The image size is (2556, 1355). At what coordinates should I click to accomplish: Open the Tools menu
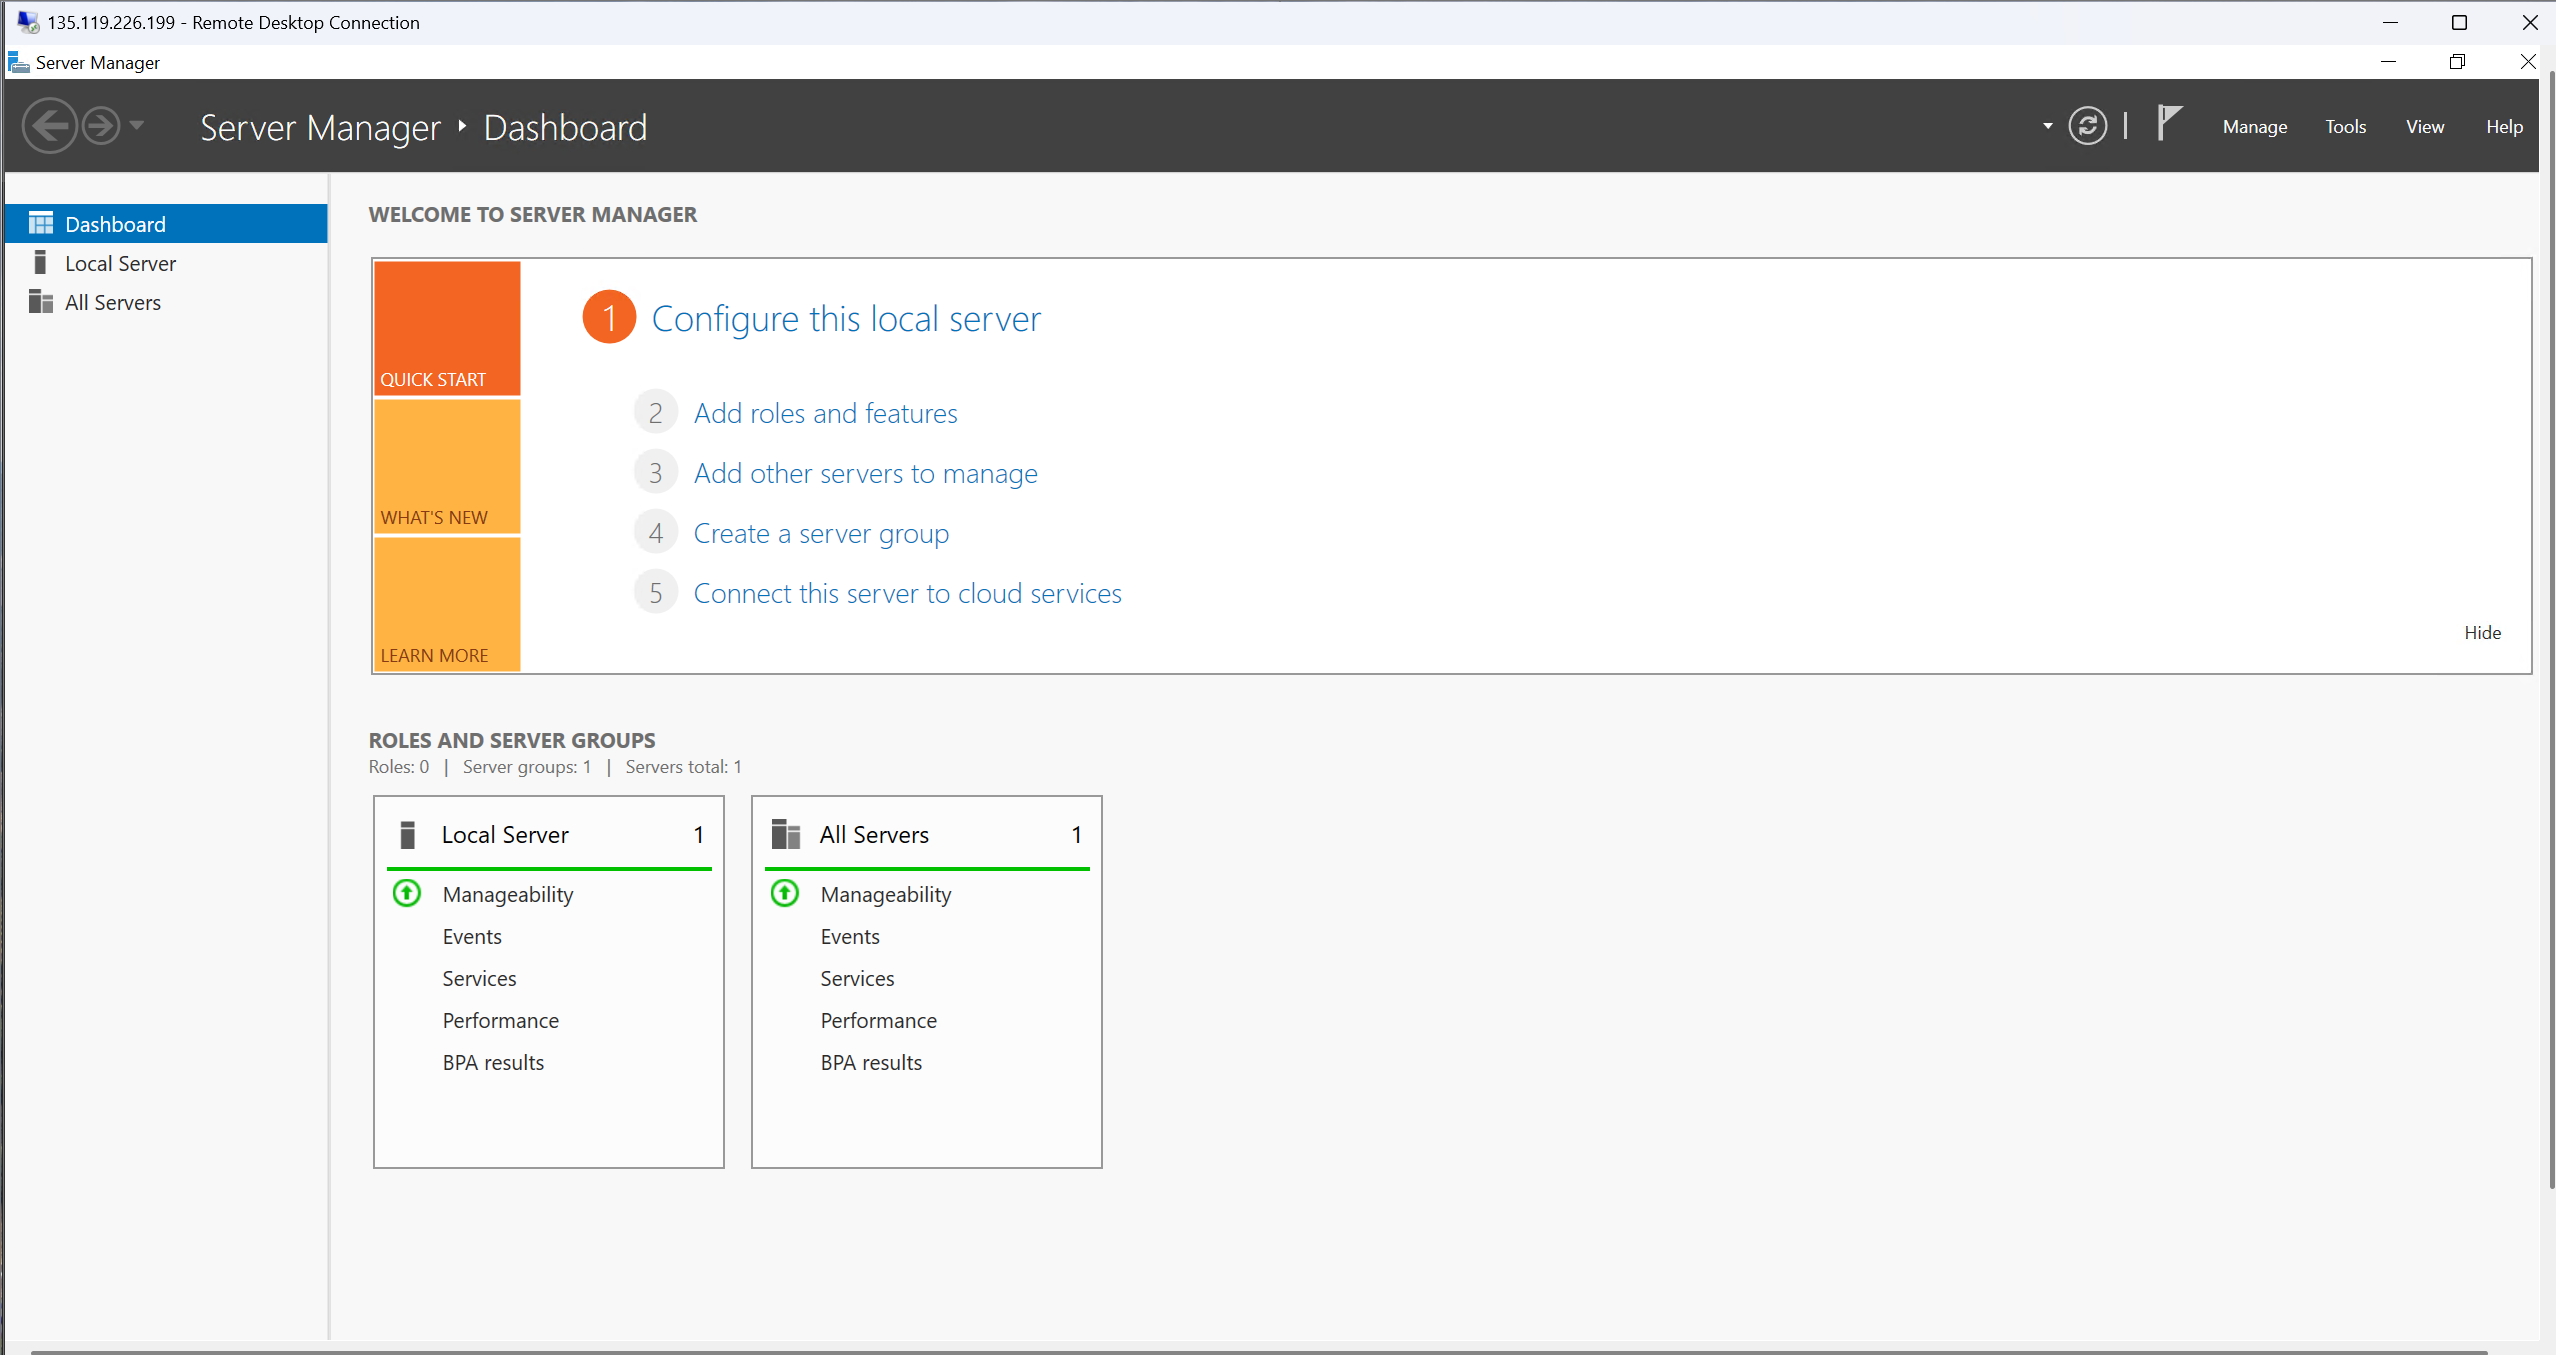(2345, 126)
